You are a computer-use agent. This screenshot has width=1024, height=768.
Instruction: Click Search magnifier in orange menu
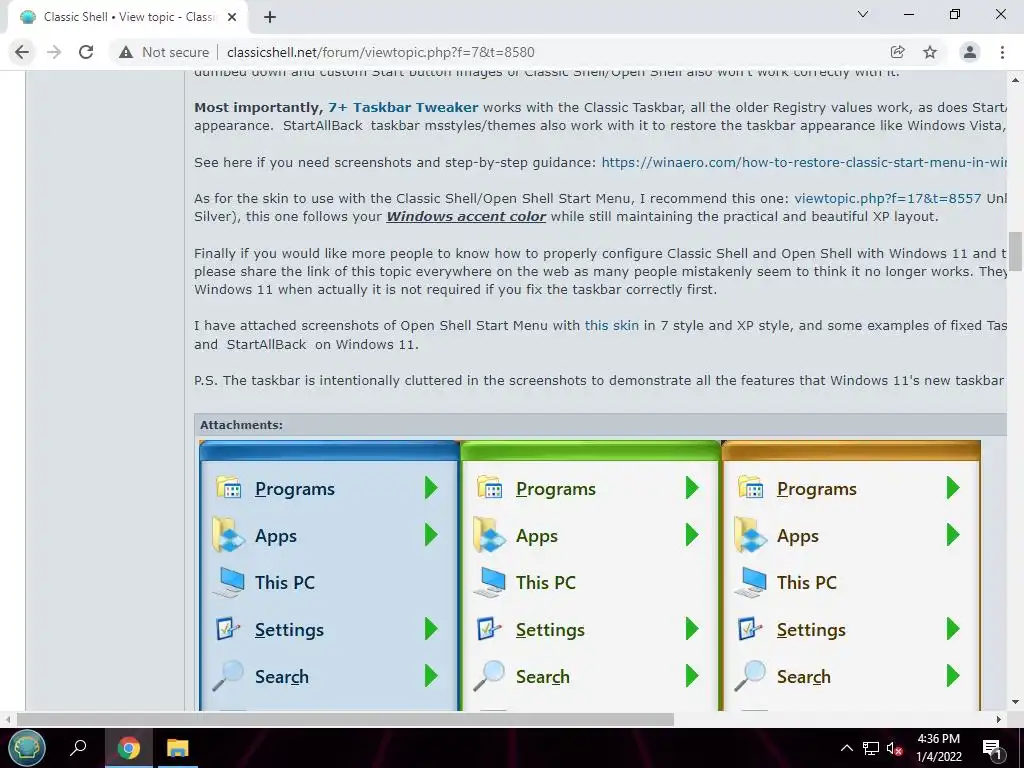(x=751, y=676)
